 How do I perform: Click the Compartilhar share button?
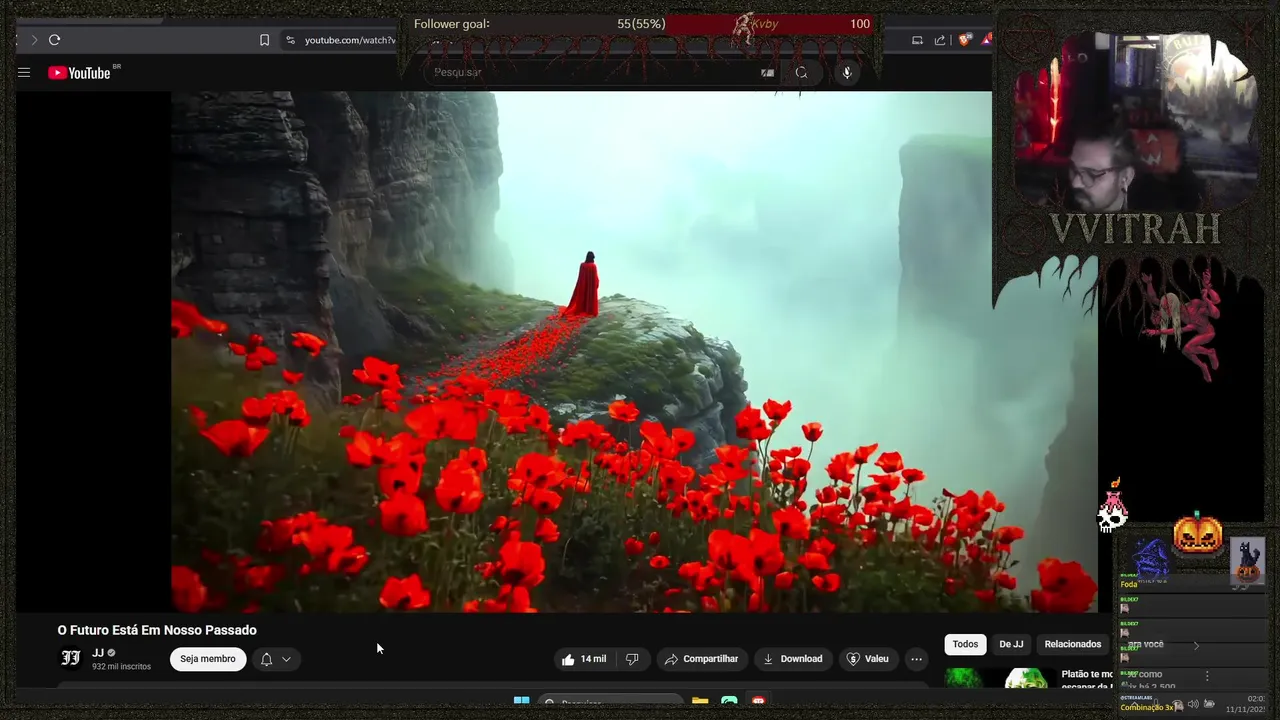point(701,659)
